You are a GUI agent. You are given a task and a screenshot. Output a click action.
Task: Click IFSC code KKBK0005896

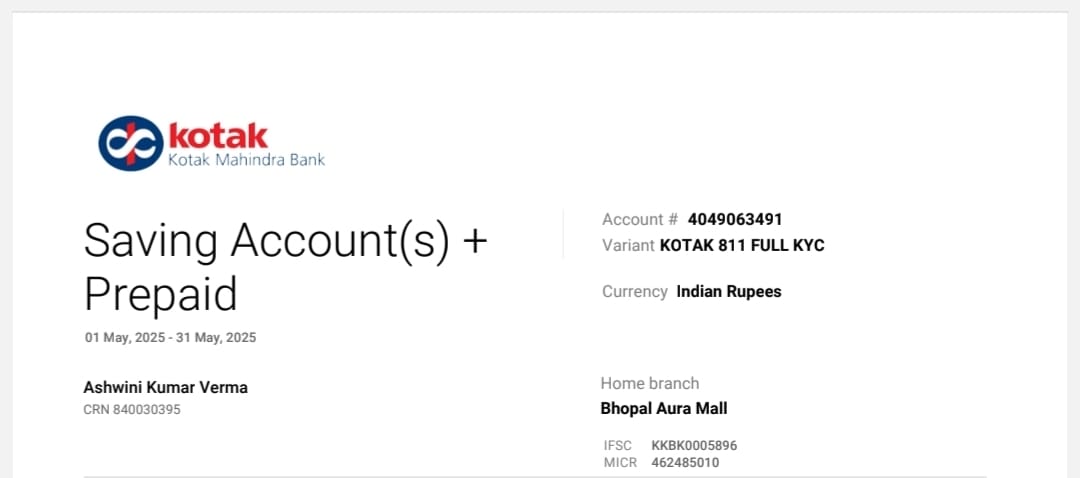click(694, 445)
